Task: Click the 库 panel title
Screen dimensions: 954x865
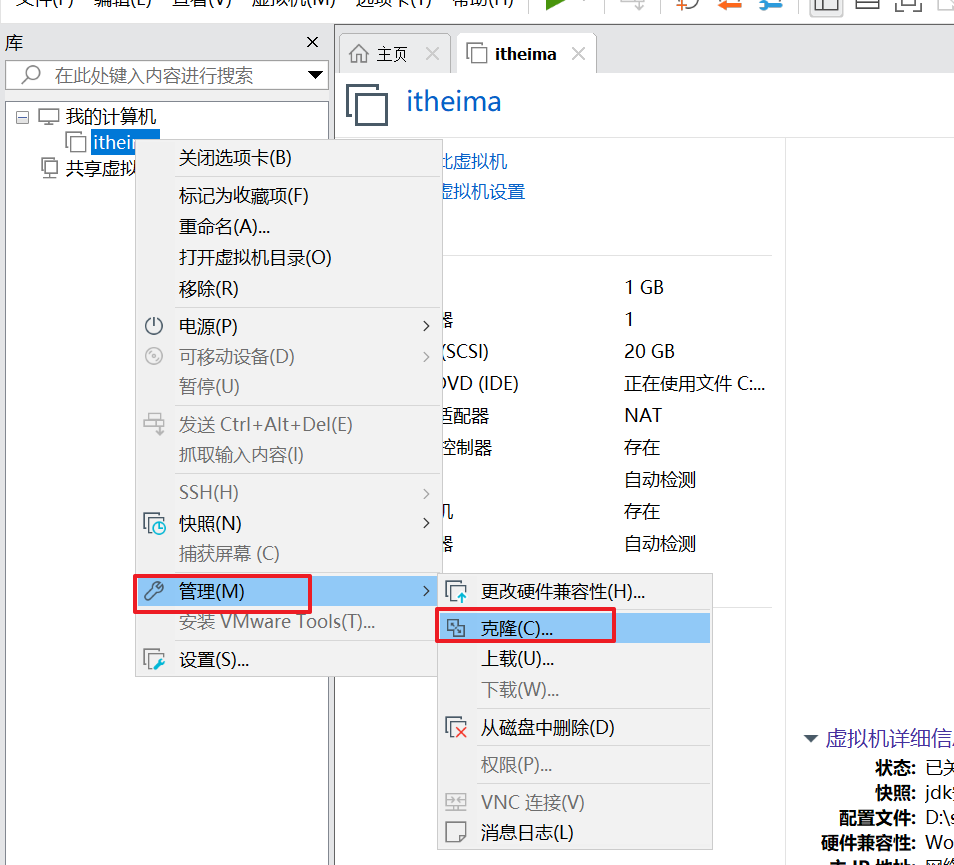Action: coord(14,43)
